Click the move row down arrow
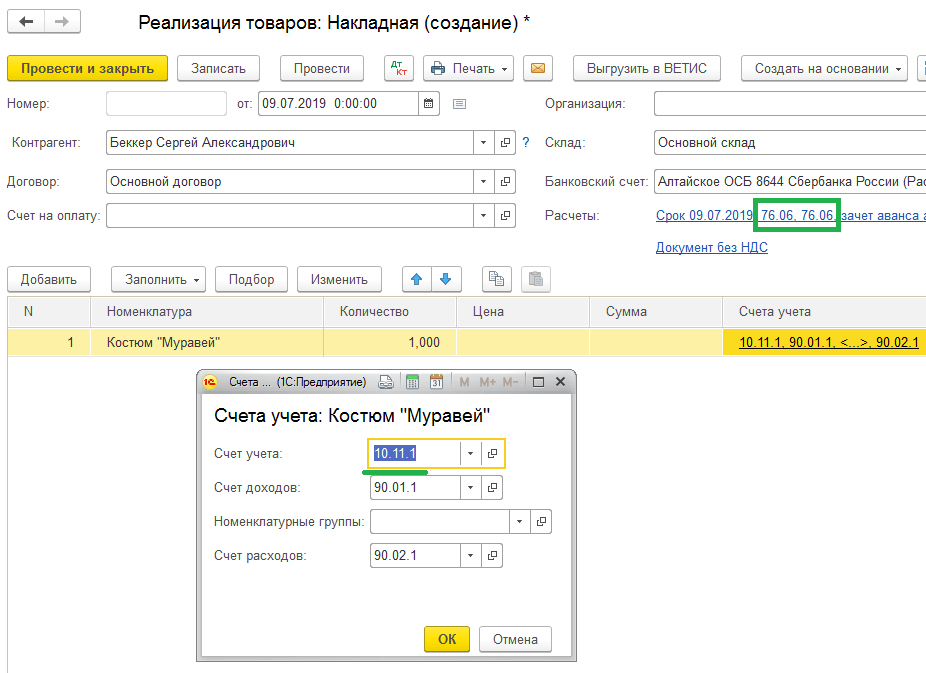926x673 pixels. [445, 279]
